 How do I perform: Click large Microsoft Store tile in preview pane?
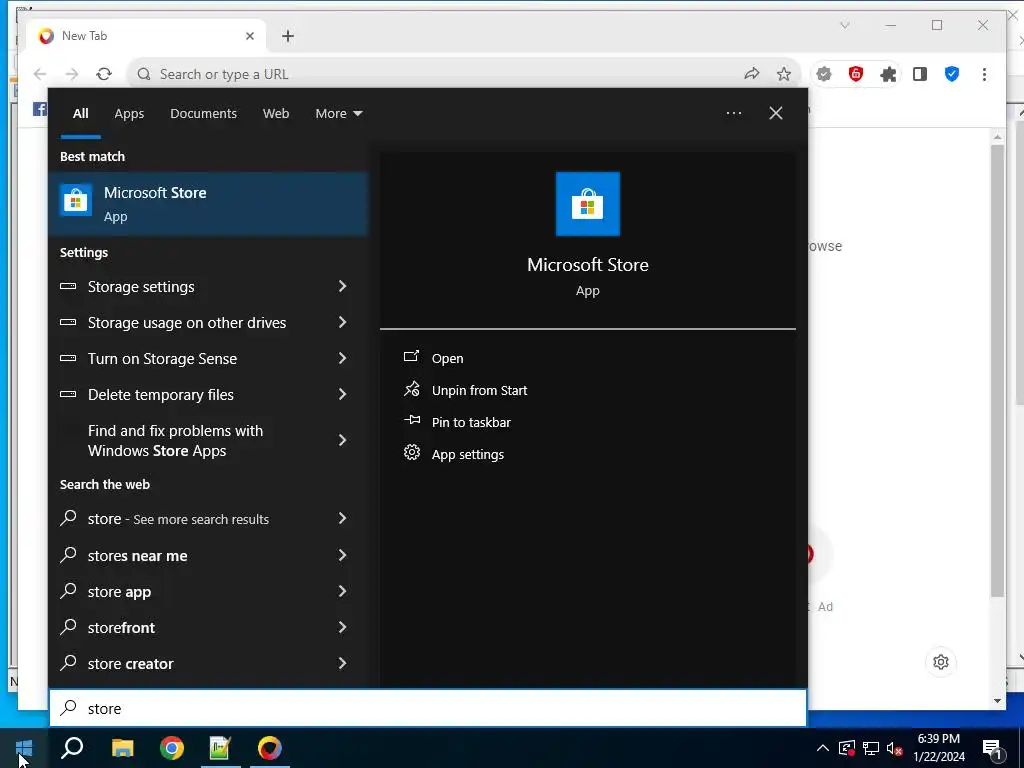(x=587, y=204)
